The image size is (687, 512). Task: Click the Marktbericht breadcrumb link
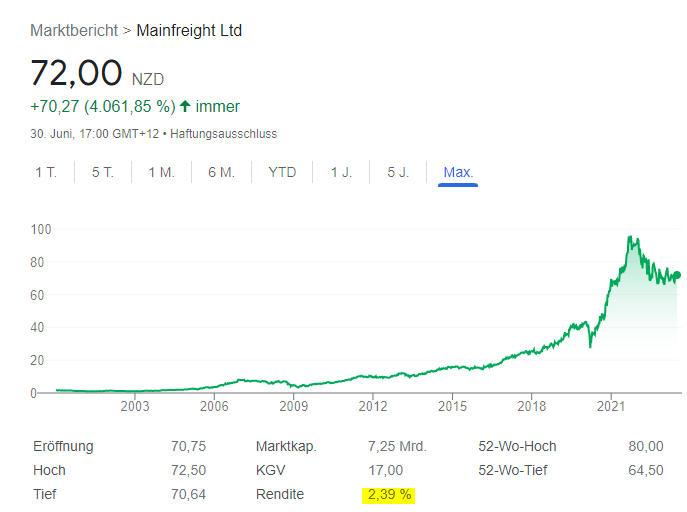point(74,30)
